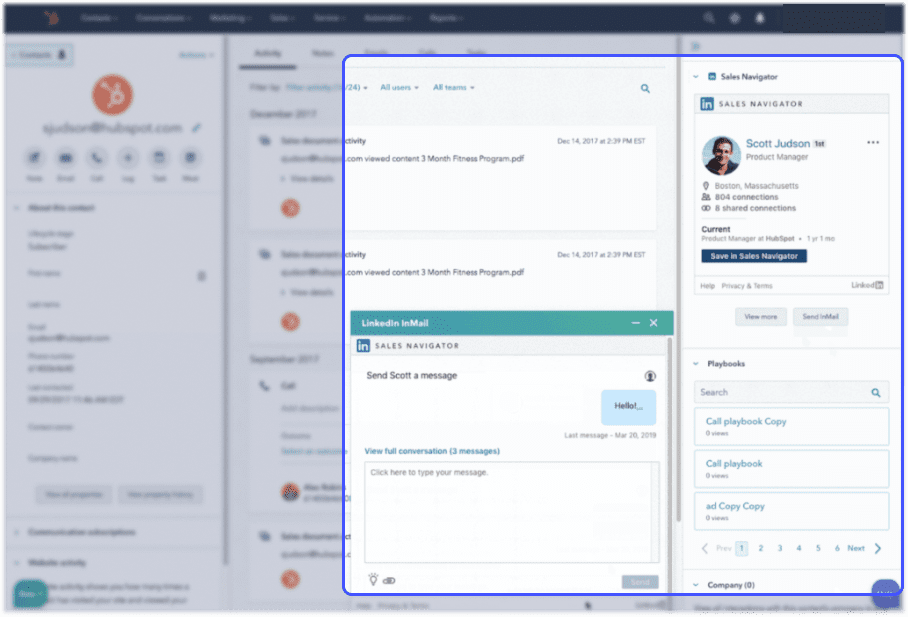
Task: Click the orange HubSpot contact avatar
Action: point(112,94)
